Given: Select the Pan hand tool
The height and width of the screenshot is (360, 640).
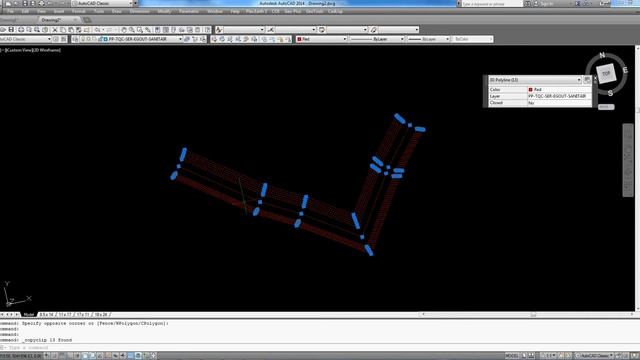Looking at the screenshot, I should coord(124,30).
